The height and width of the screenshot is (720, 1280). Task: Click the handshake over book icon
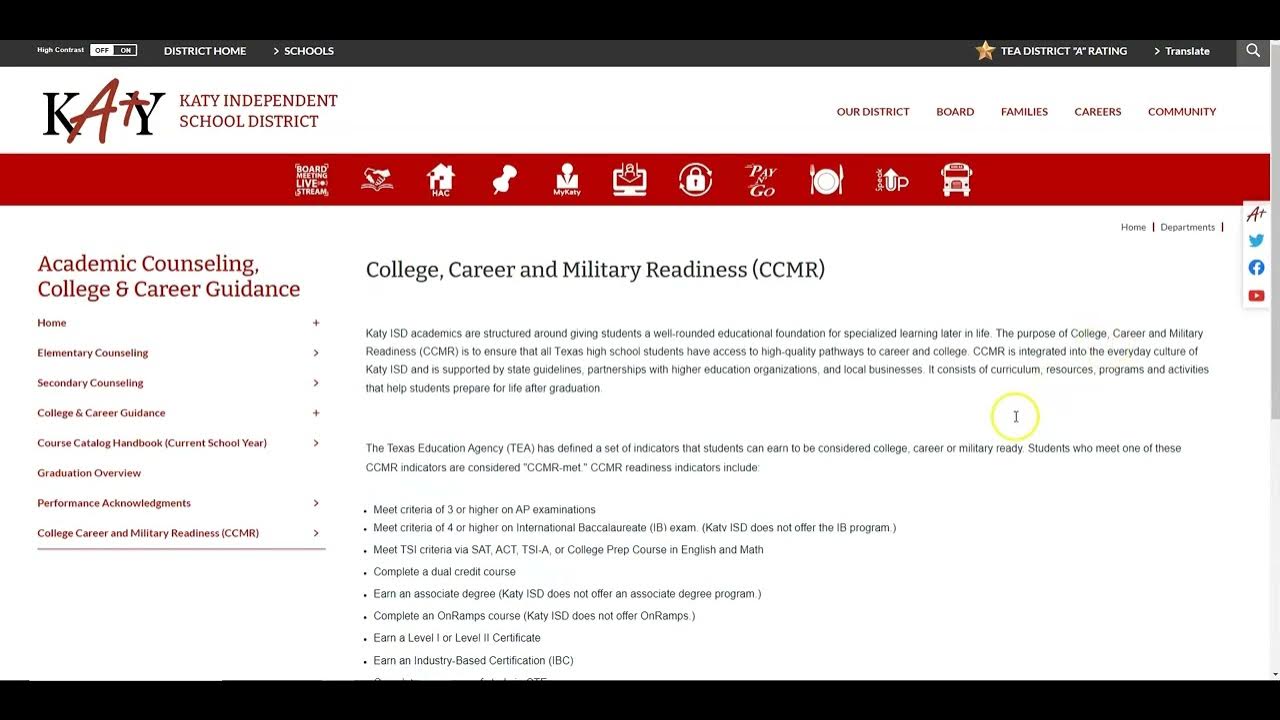[x=377, y=180]
